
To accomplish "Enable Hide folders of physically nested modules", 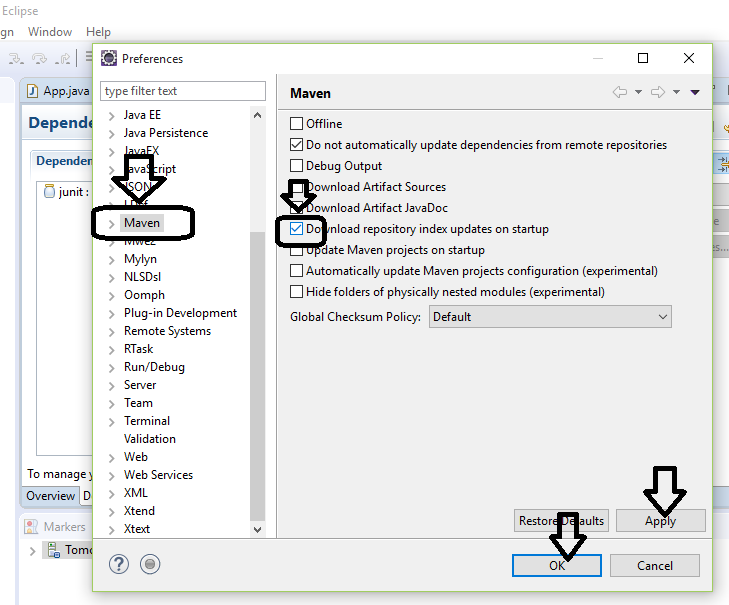I will 296,292.
